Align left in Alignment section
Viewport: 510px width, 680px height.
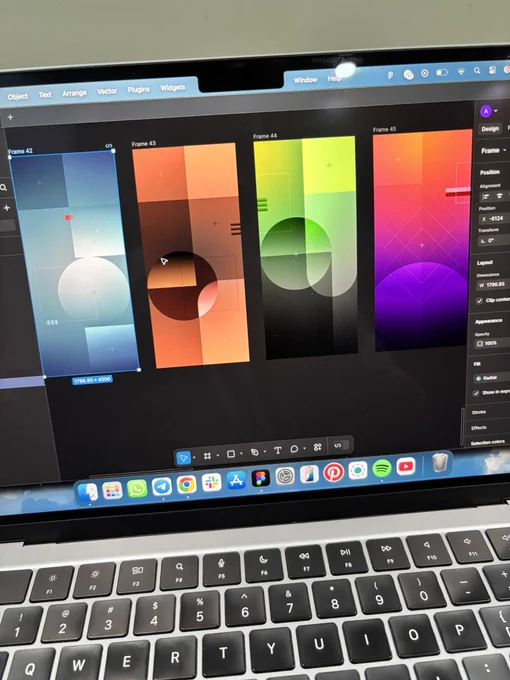tap(486, 197)
